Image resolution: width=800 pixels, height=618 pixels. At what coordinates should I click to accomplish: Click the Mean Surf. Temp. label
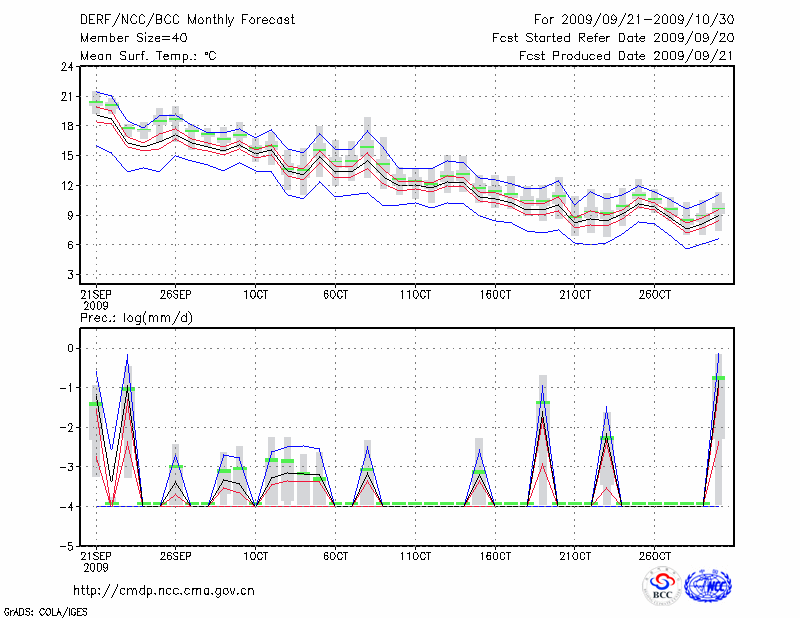coord(148,56)
